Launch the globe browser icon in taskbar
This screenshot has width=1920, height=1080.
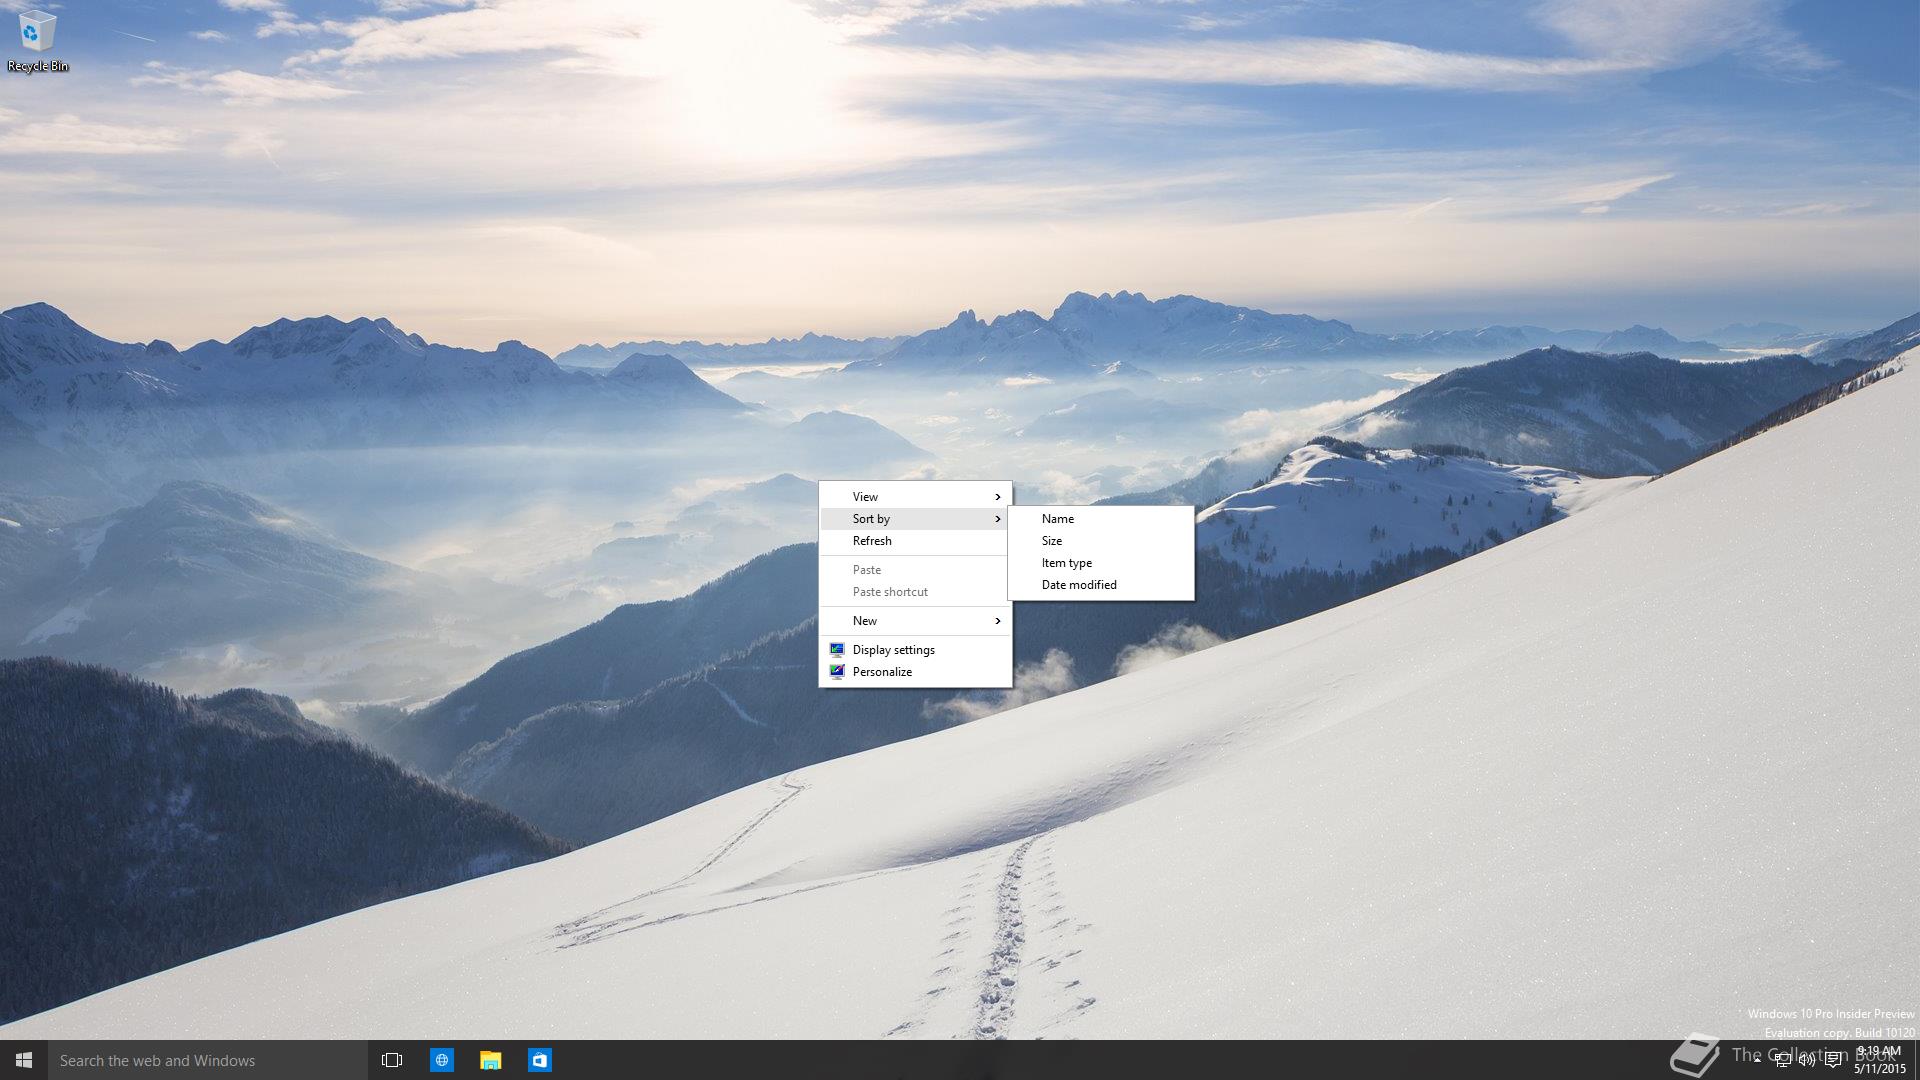(441, 1060)
